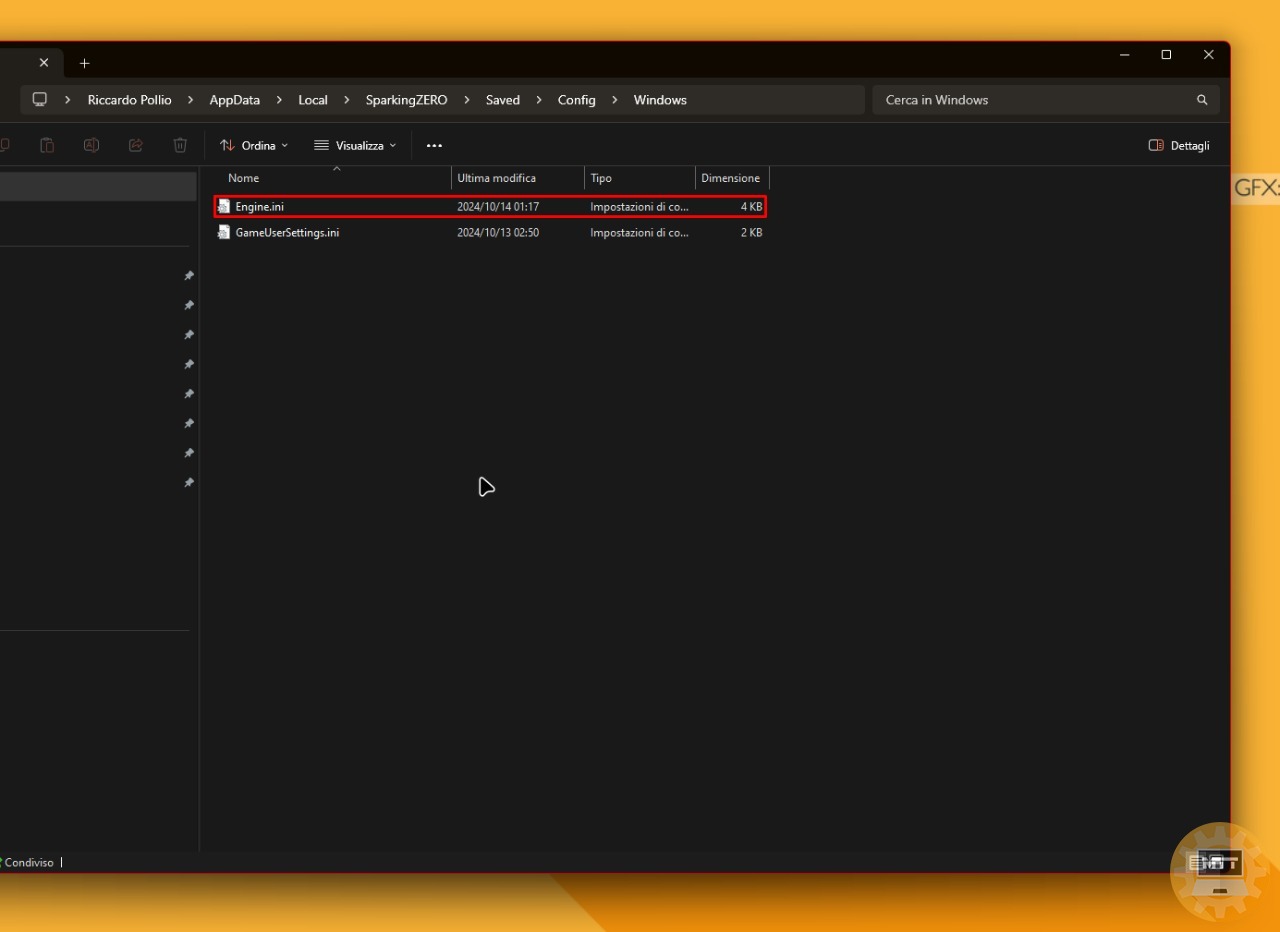This screenshot has height=932, width=1280.
Task: Click the Cerca in Windows search field
Action: [x=1046, y=100]
